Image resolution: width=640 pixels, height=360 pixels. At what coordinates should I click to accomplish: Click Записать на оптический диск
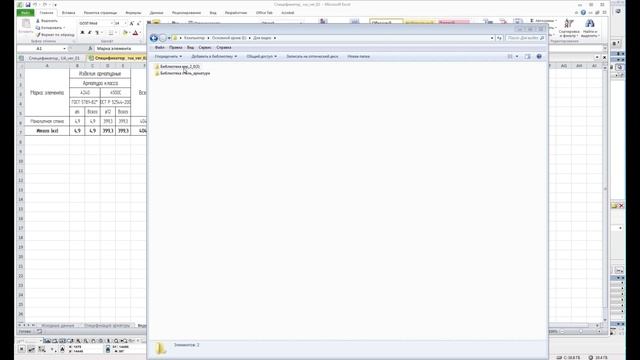[312, 56]
